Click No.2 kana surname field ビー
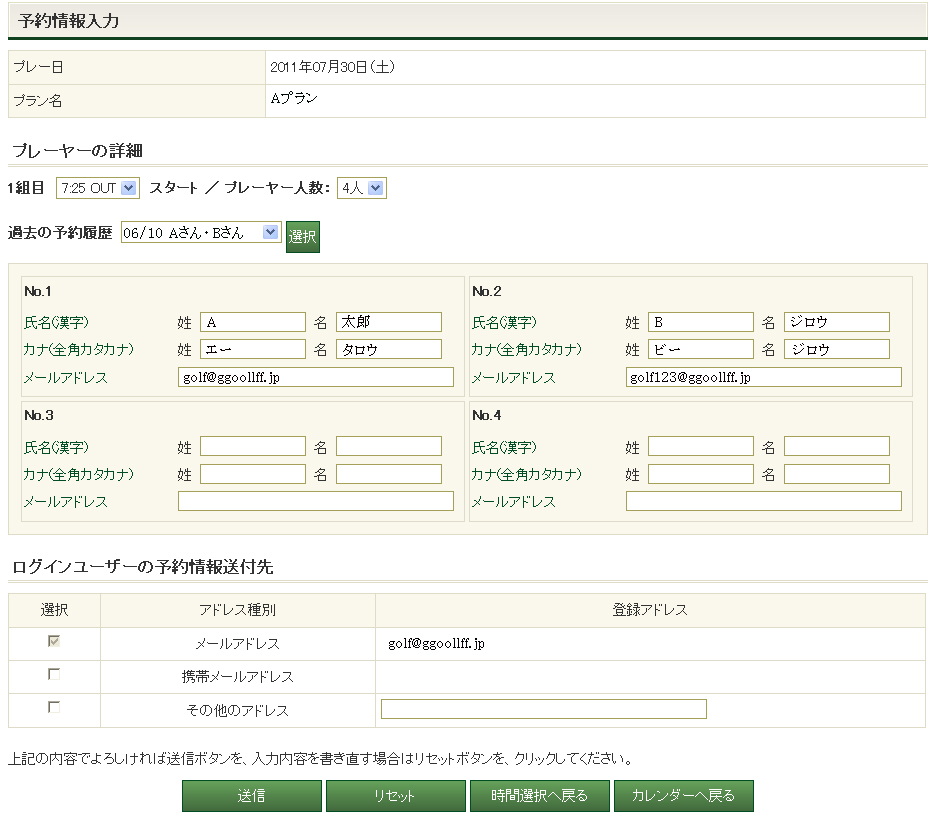Image resolution: width=935 pixels, height=825 pixels. (700, 349)
